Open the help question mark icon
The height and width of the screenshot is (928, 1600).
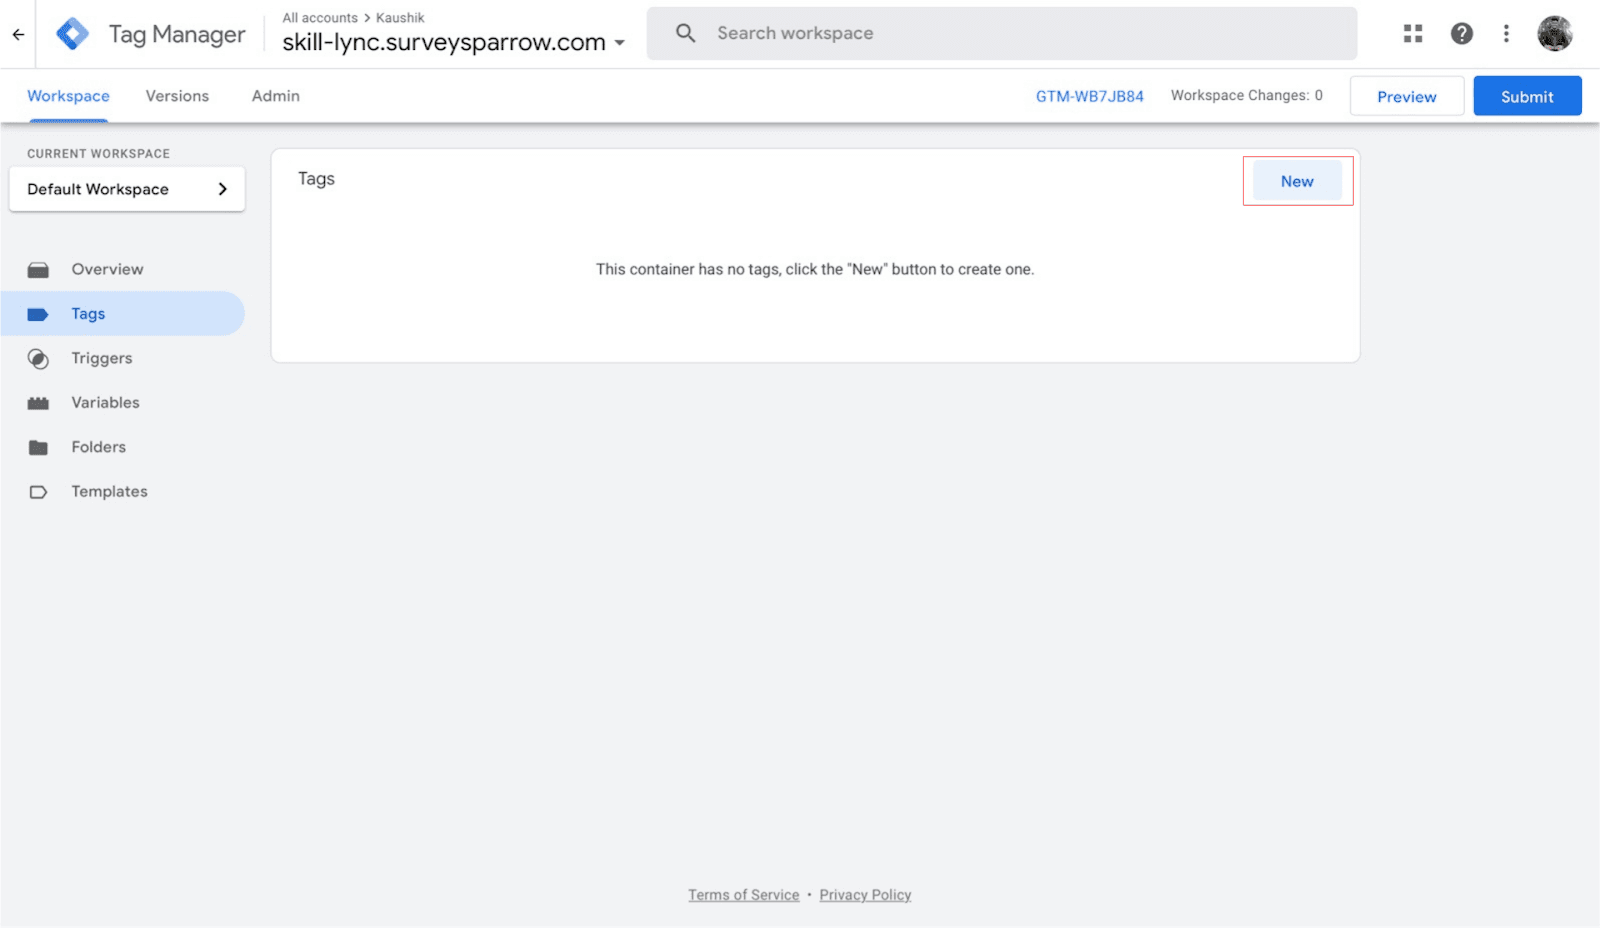click(1461, 34)
